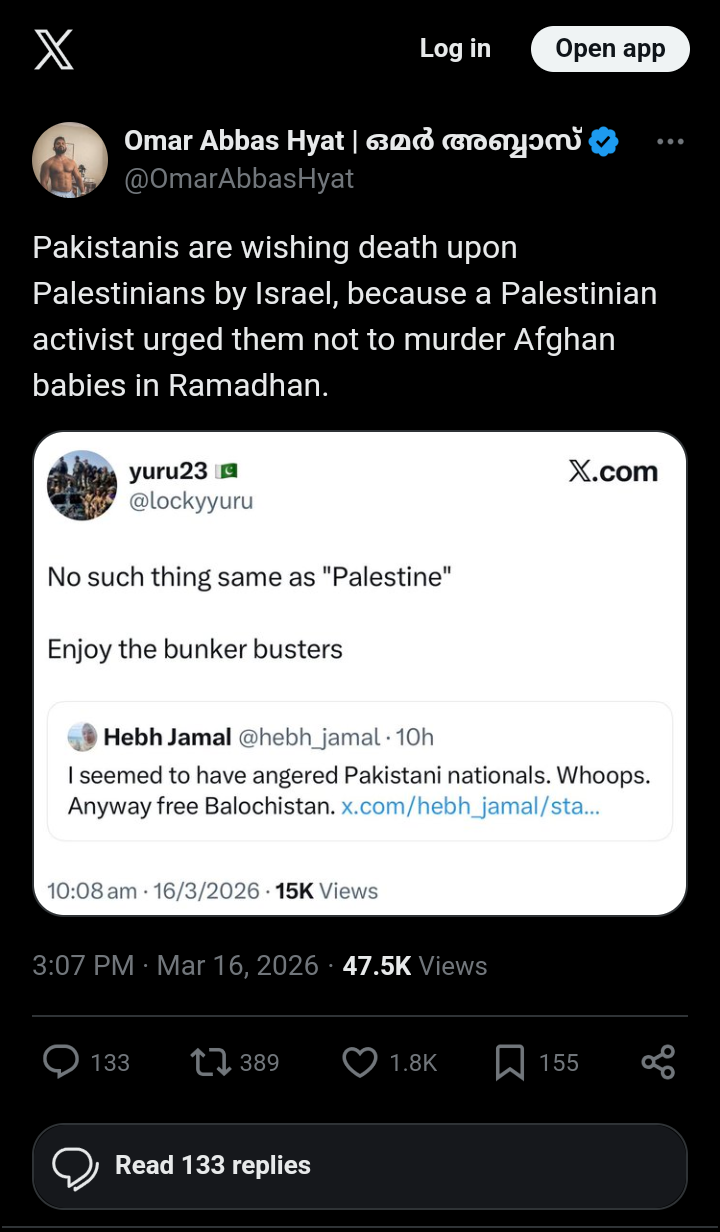Click the X logo at top left
This screenshot has height=1232, width=720.
coord(54,49)
